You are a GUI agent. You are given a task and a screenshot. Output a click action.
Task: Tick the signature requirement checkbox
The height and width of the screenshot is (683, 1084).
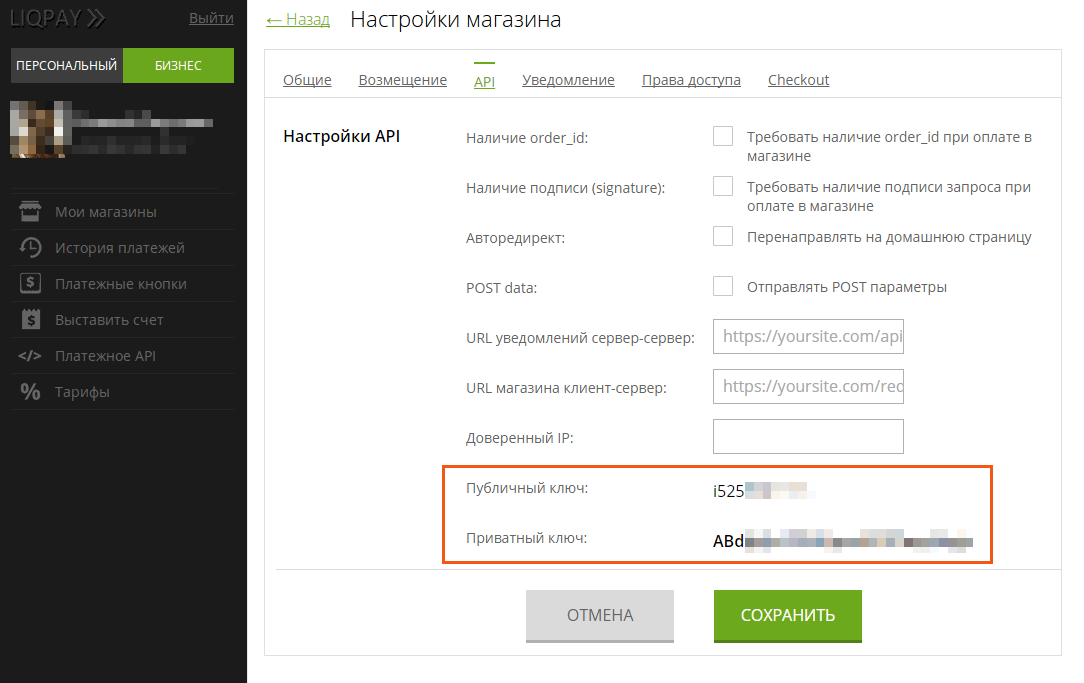723,186
